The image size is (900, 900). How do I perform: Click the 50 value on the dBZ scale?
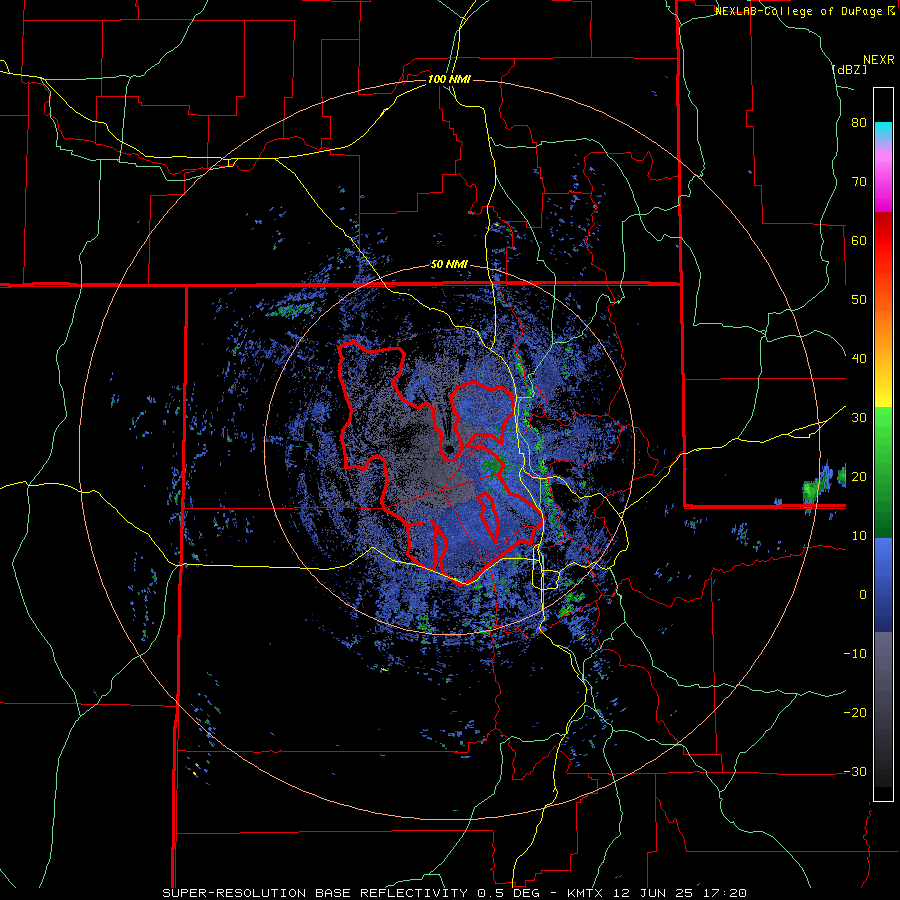point(859,300)
